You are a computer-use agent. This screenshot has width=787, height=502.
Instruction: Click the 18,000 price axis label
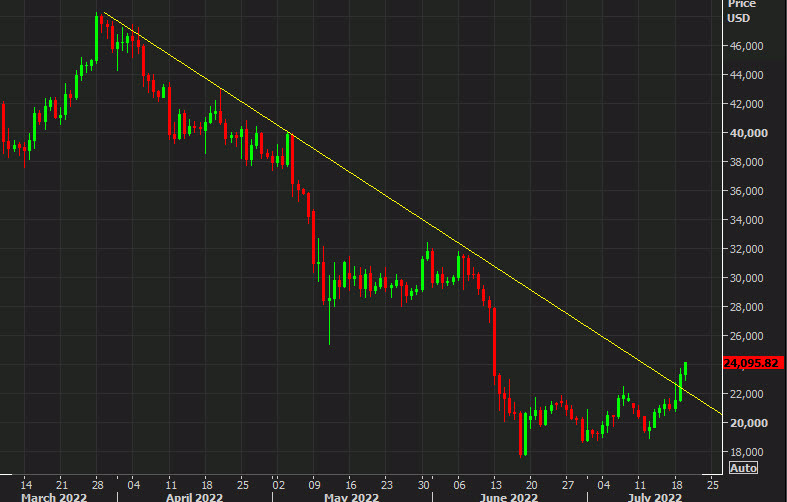[x=747, y=452]
